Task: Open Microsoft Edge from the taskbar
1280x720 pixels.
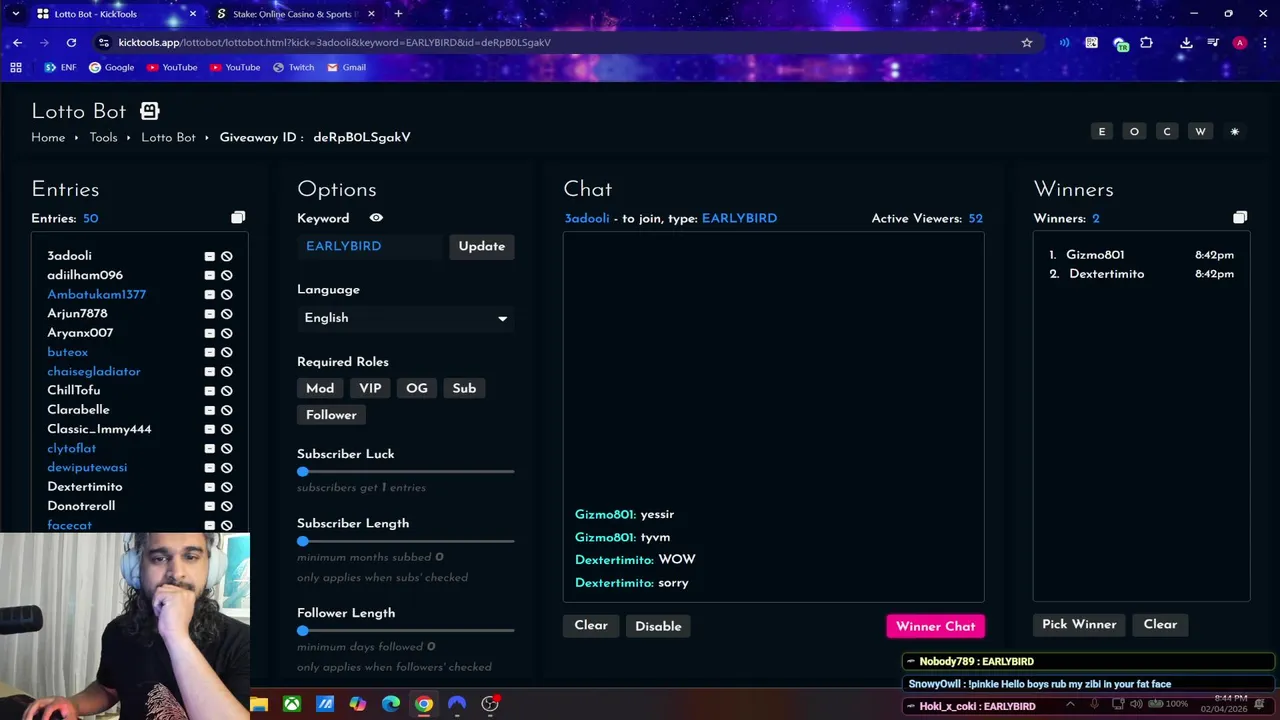Action: click(x=391, y=704)
